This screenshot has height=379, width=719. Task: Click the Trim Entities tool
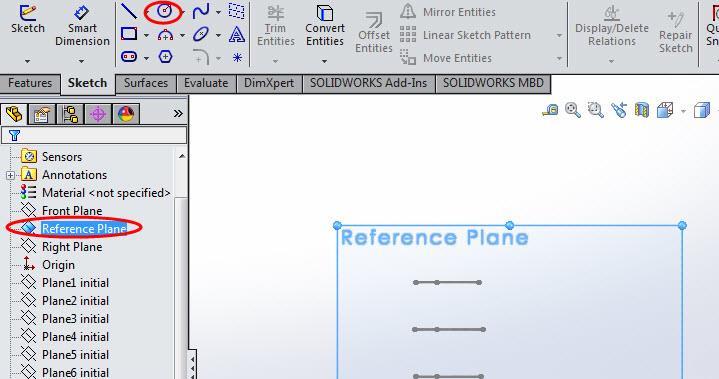pyautogui.click(x=276, y=26)
